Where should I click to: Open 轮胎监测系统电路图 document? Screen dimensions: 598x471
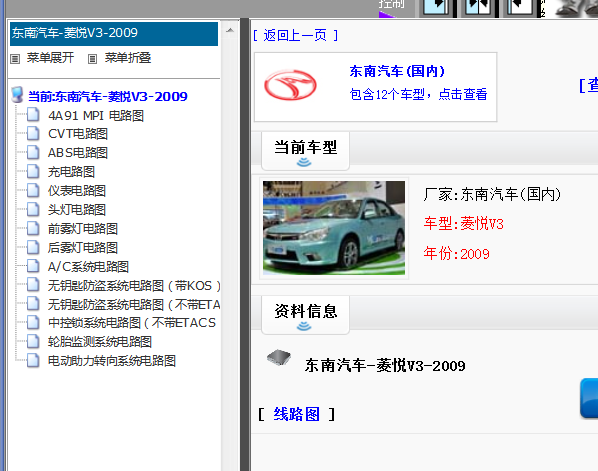(x=100, y=342)
